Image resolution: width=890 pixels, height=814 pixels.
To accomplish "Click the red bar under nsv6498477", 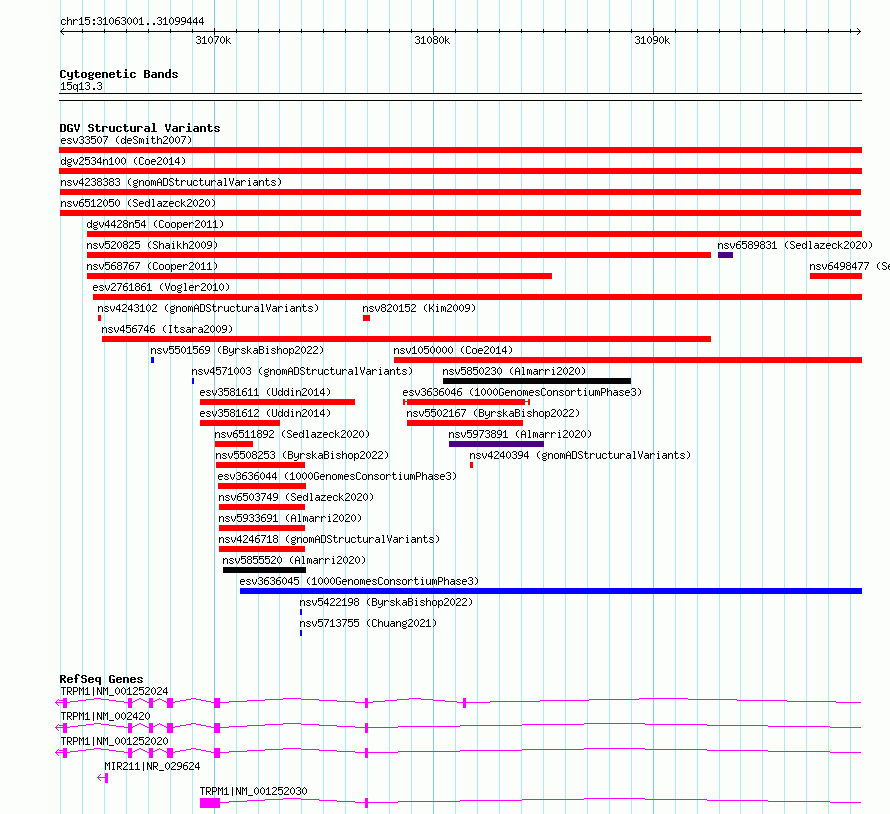I will [836, 276].
